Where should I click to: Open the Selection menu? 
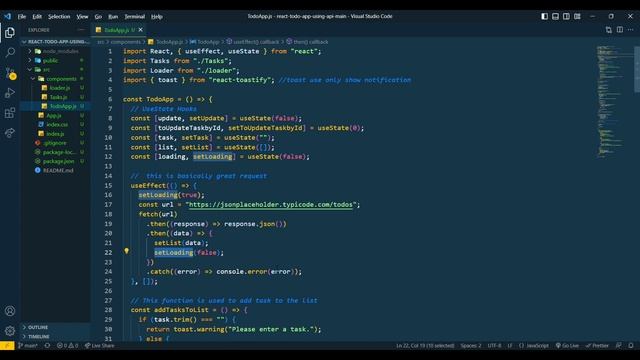click(x=59, y=16)
